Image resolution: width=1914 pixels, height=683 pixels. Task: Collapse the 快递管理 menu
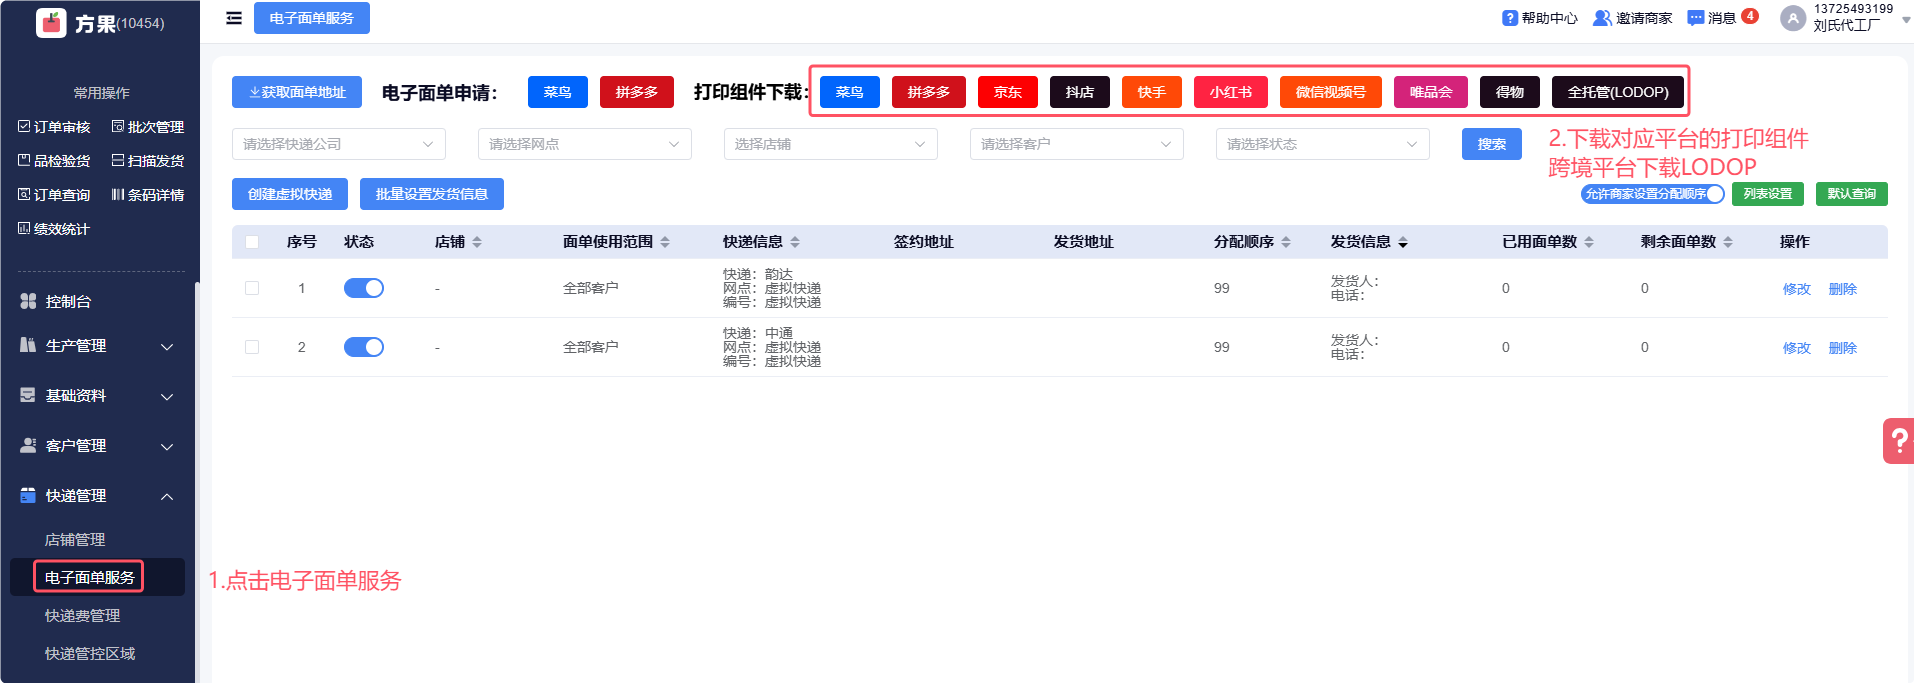click(x=167, y=496)
